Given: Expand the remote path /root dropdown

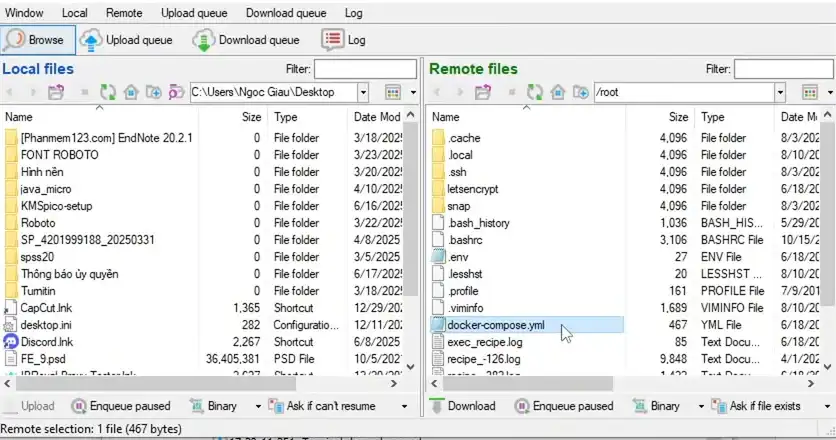Looking at the screenshot, I should (780, 92).
